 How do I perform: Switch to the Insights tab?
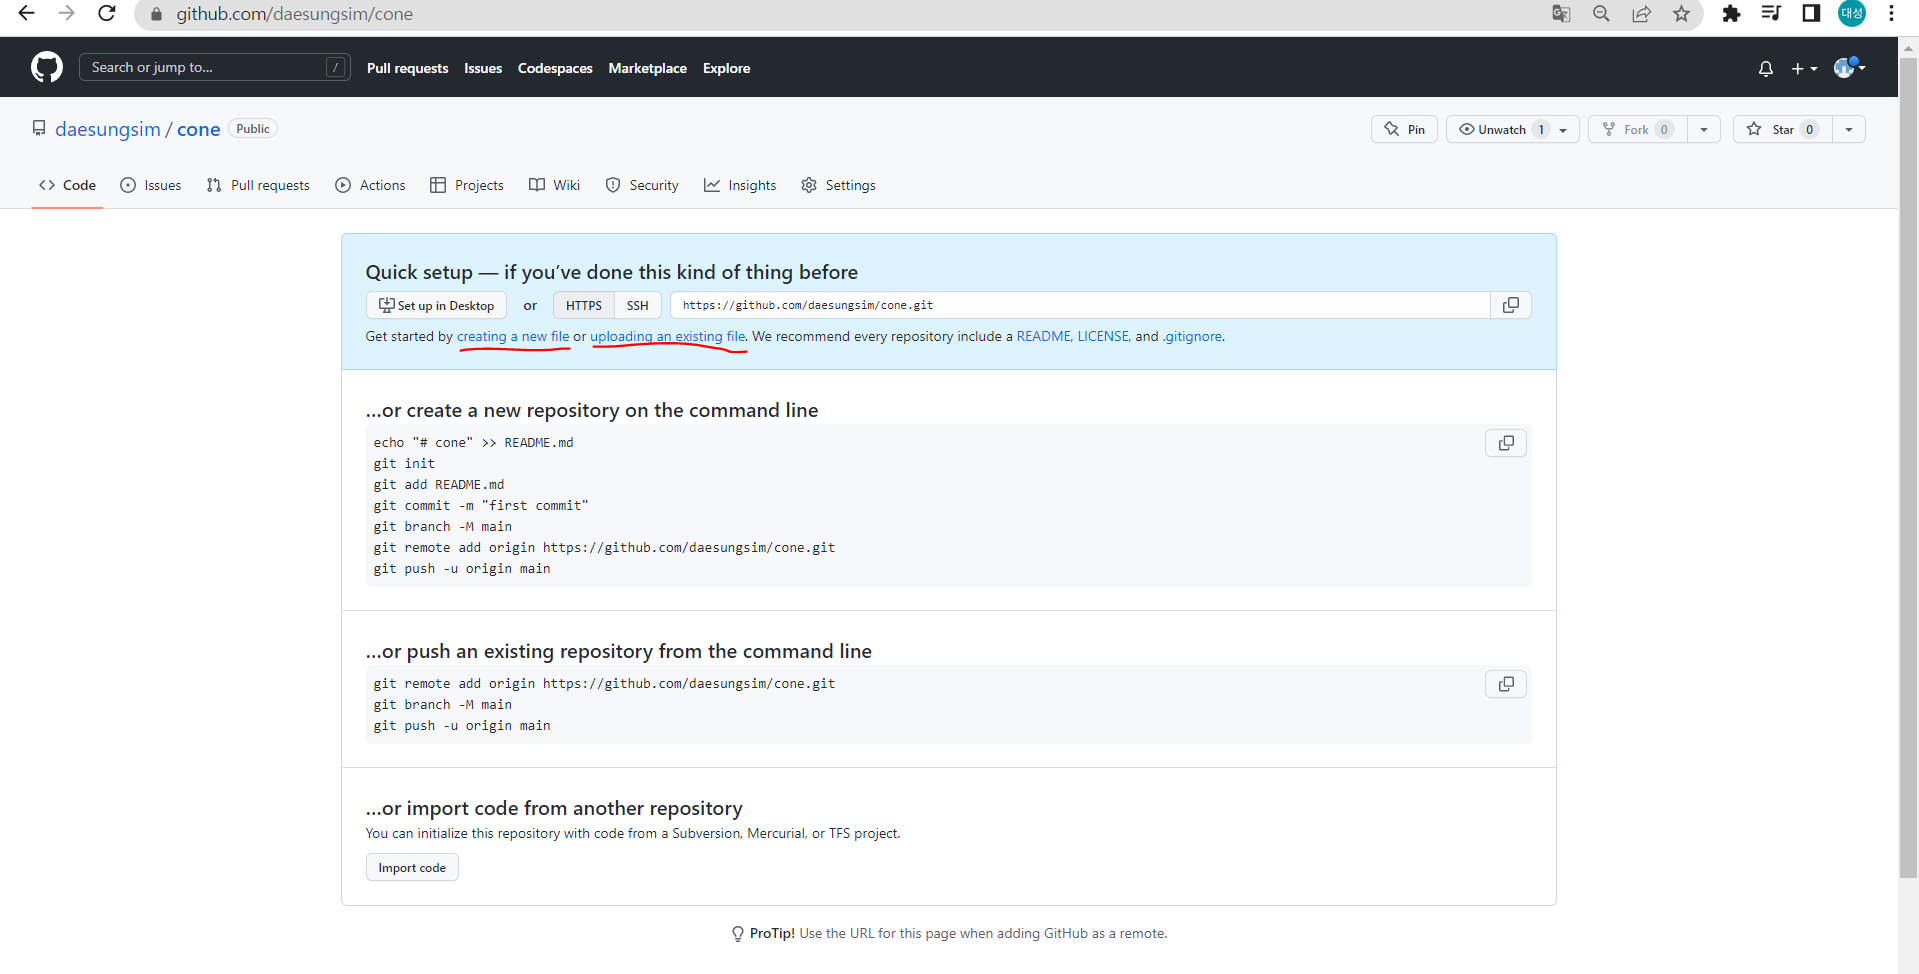(x=740, y=185)
